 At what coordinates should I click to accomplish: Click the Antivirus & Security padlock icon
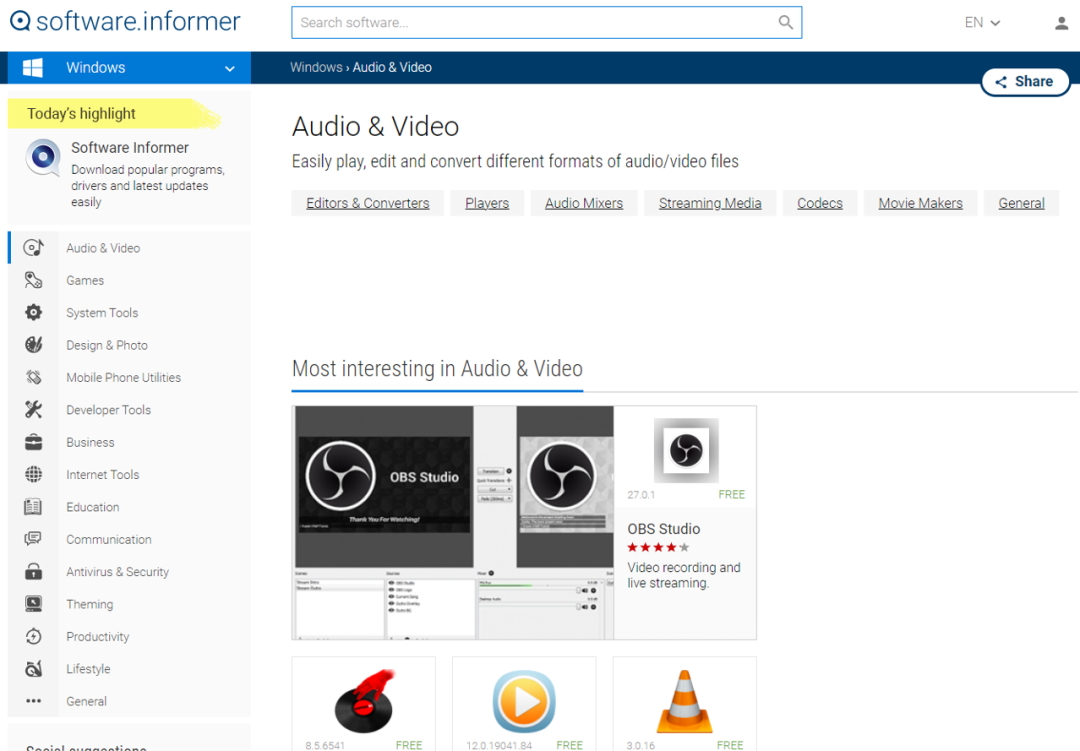click(33, 571)
